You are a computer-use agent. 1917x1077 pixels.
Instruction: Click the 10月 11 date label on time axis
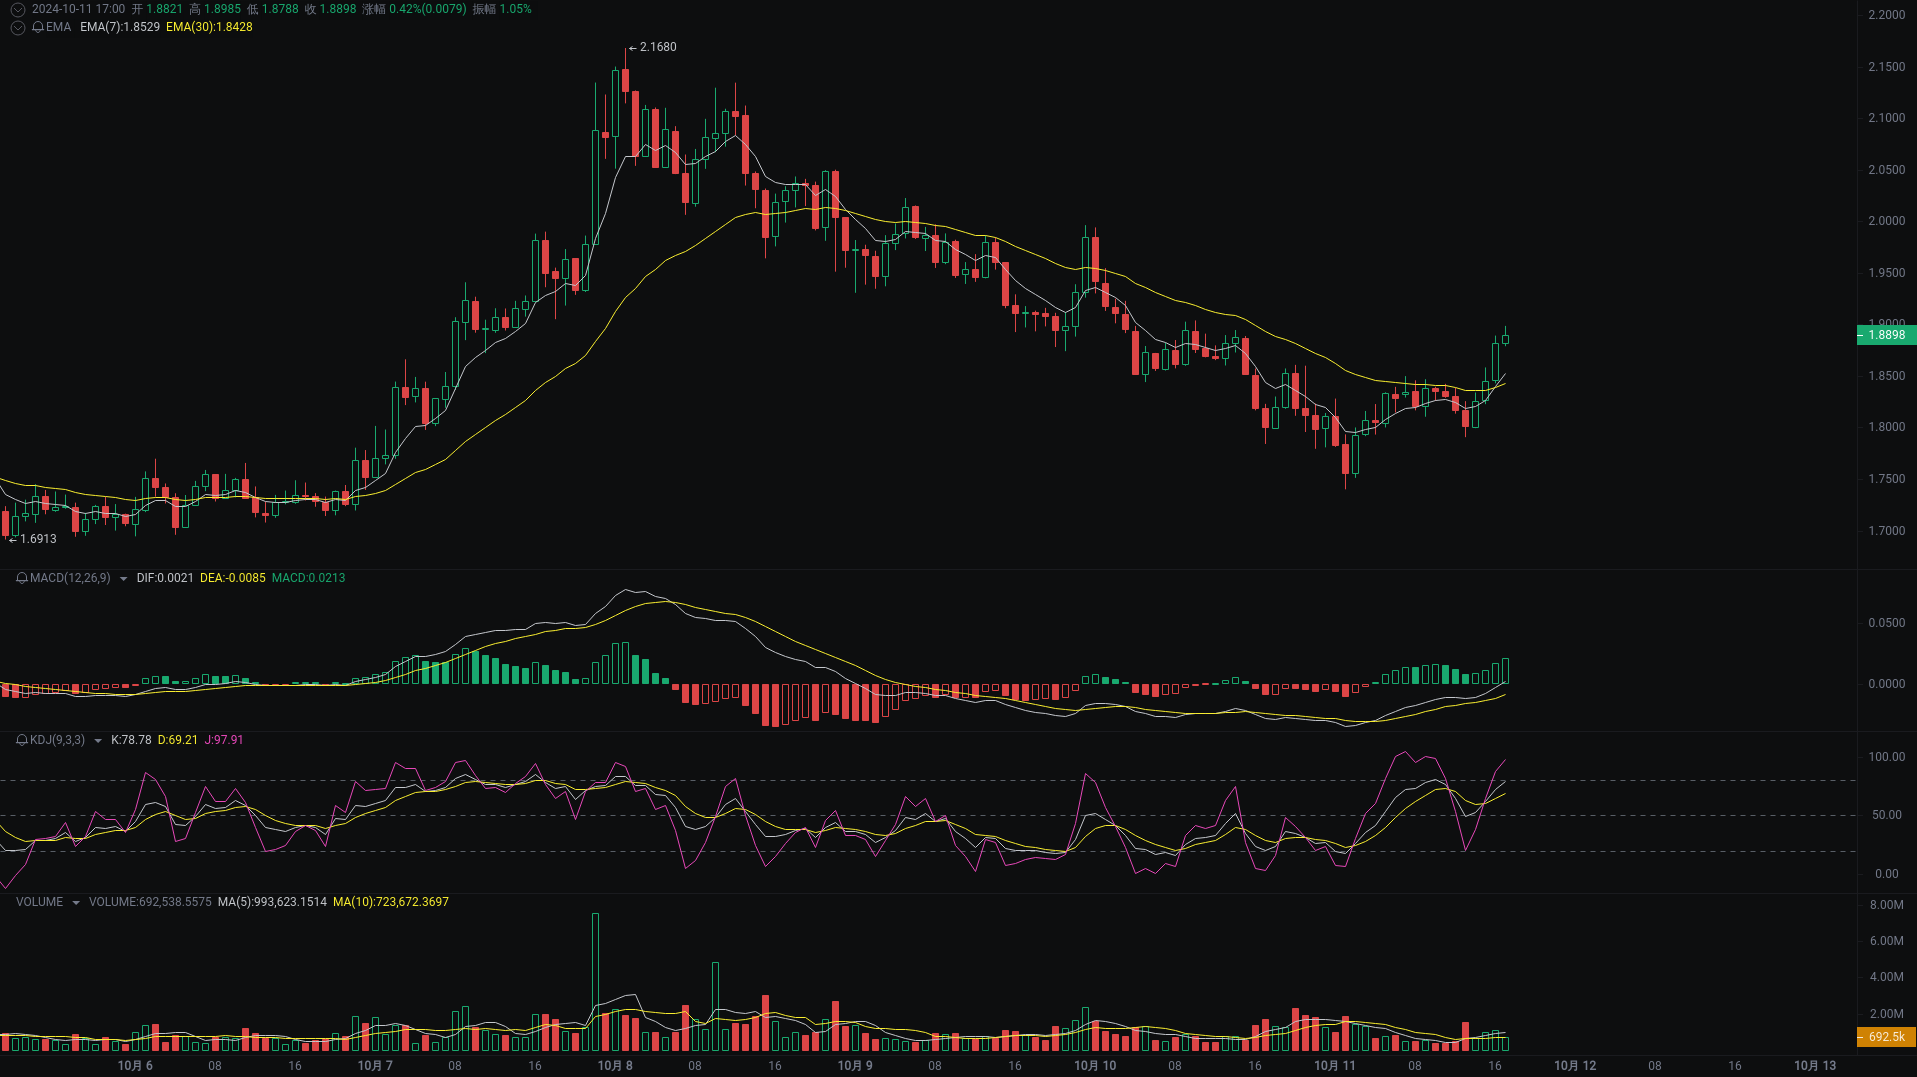point(1335,1066)
